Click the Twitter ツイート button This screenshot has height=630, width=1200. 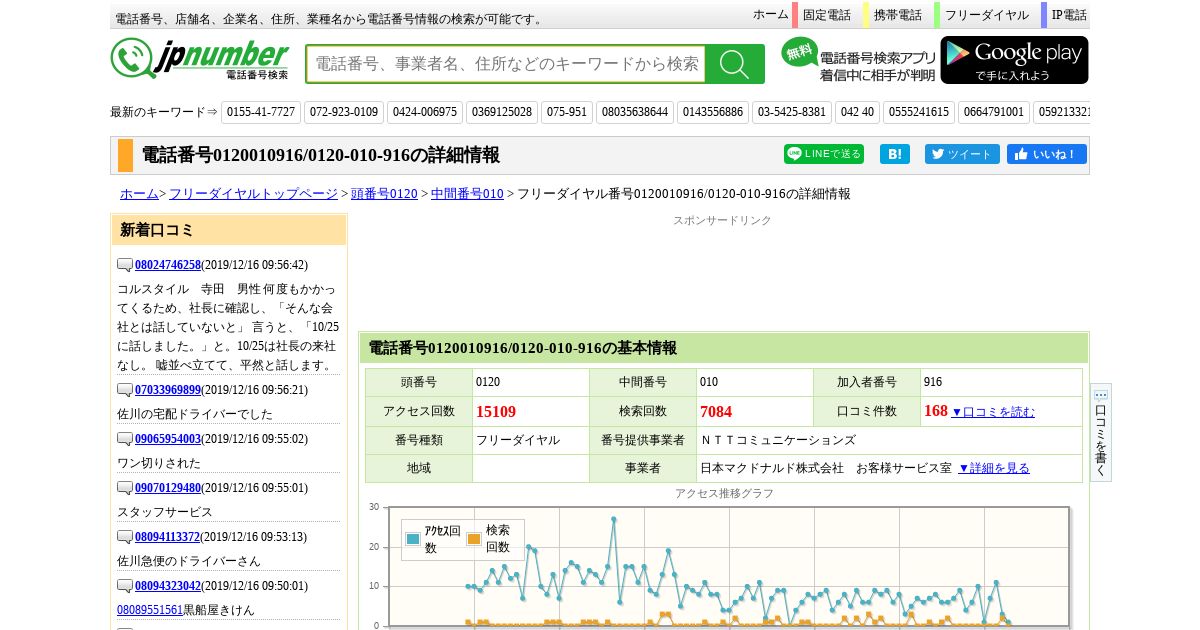(x=962, y=154)
